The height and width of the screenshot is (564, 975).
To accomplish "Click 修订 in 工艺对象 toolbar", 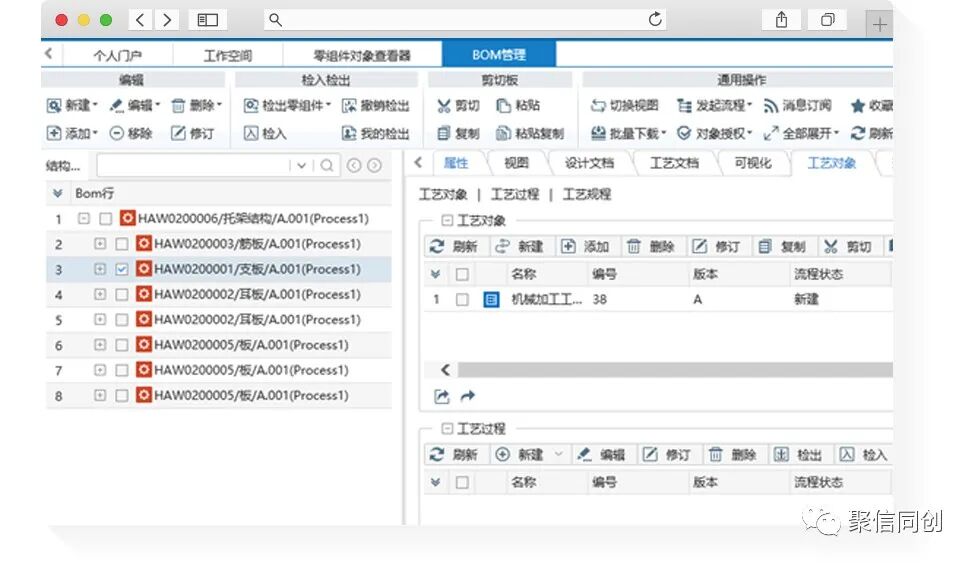I will [x=716, y=246].
